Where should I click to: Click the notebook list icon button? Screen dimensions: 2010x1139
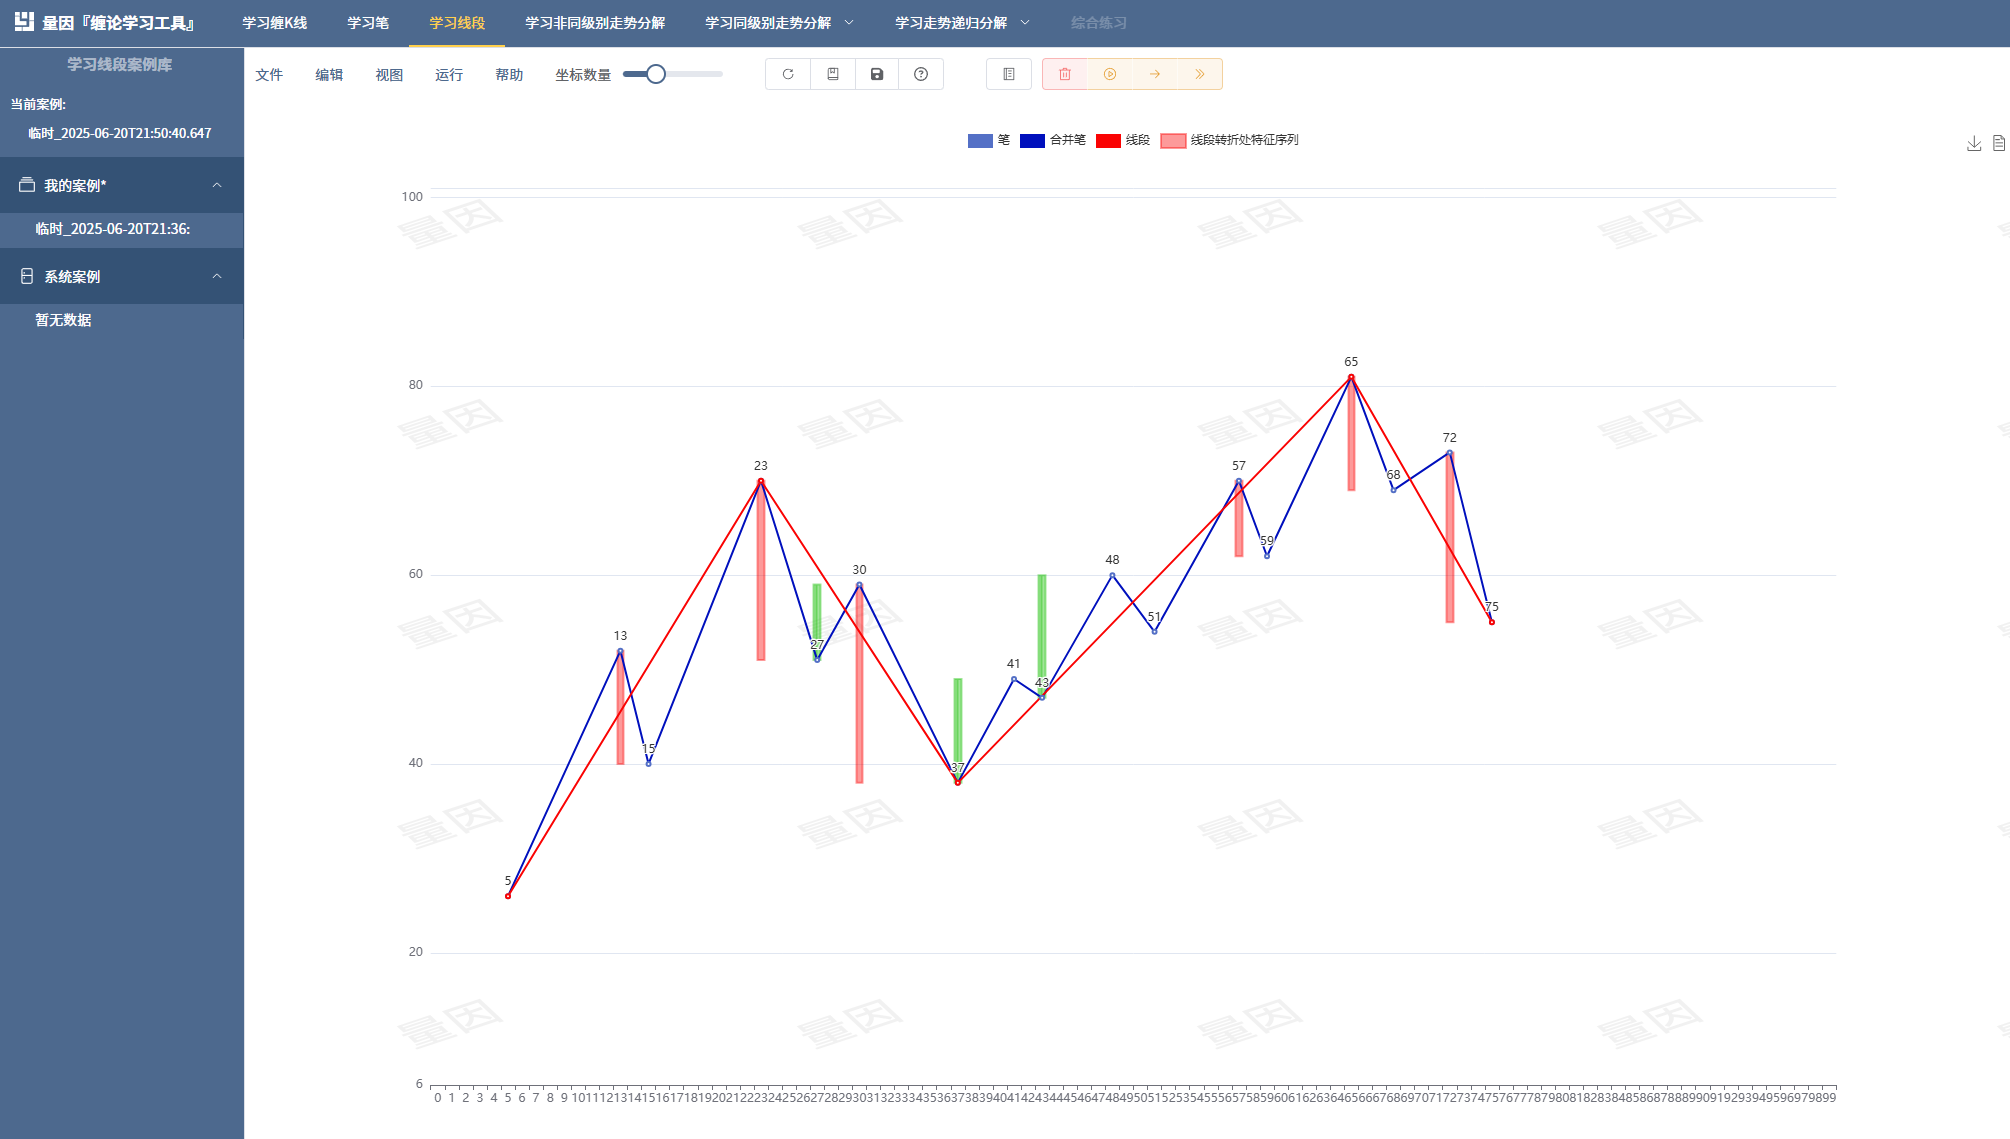tap(1009, 74)
